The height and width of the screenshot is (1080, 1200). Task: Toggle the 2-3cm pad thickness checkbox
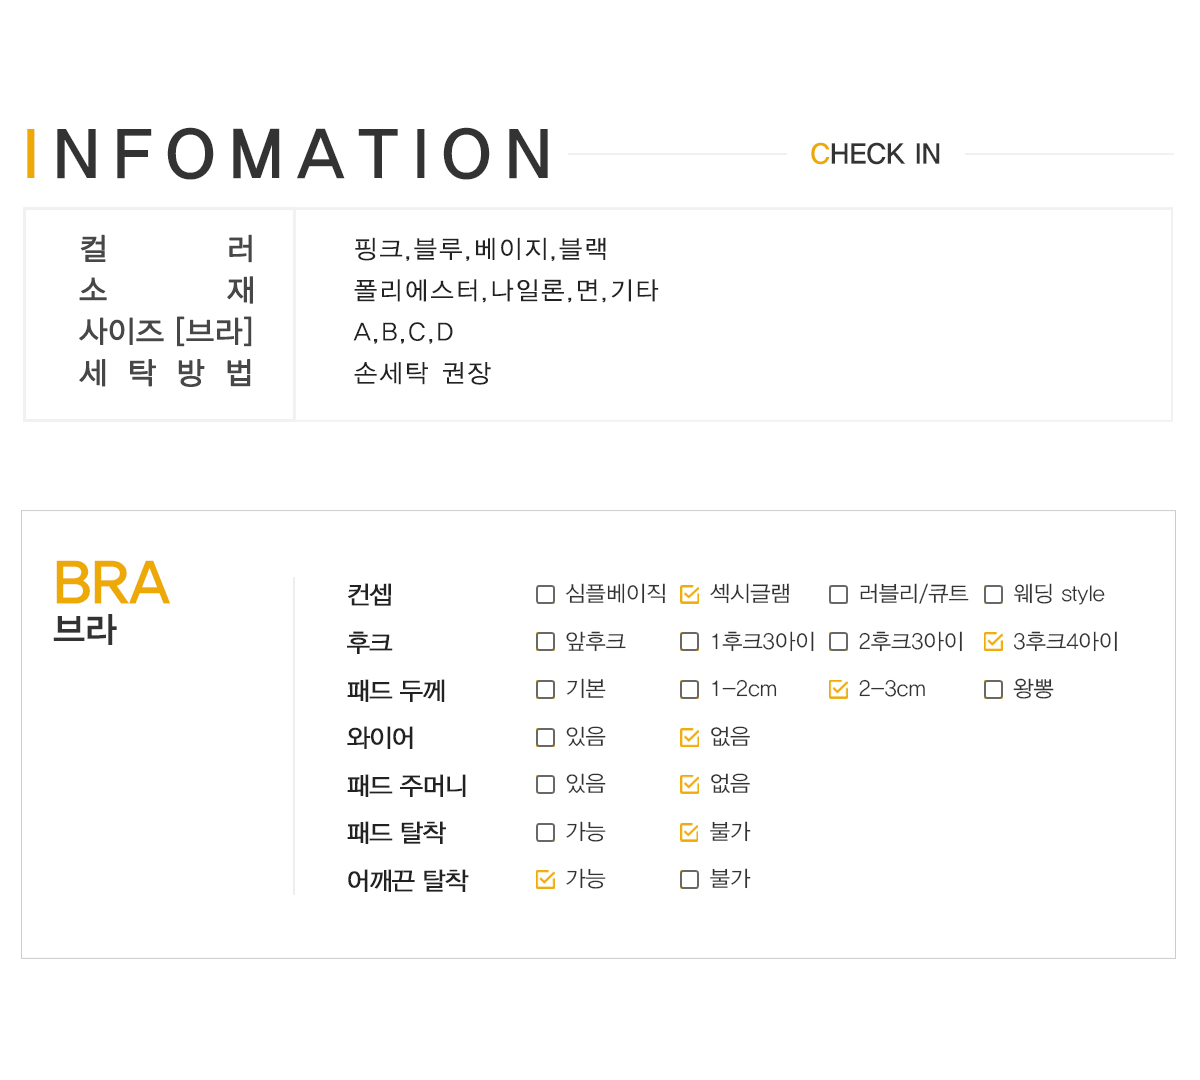[838, 690]
